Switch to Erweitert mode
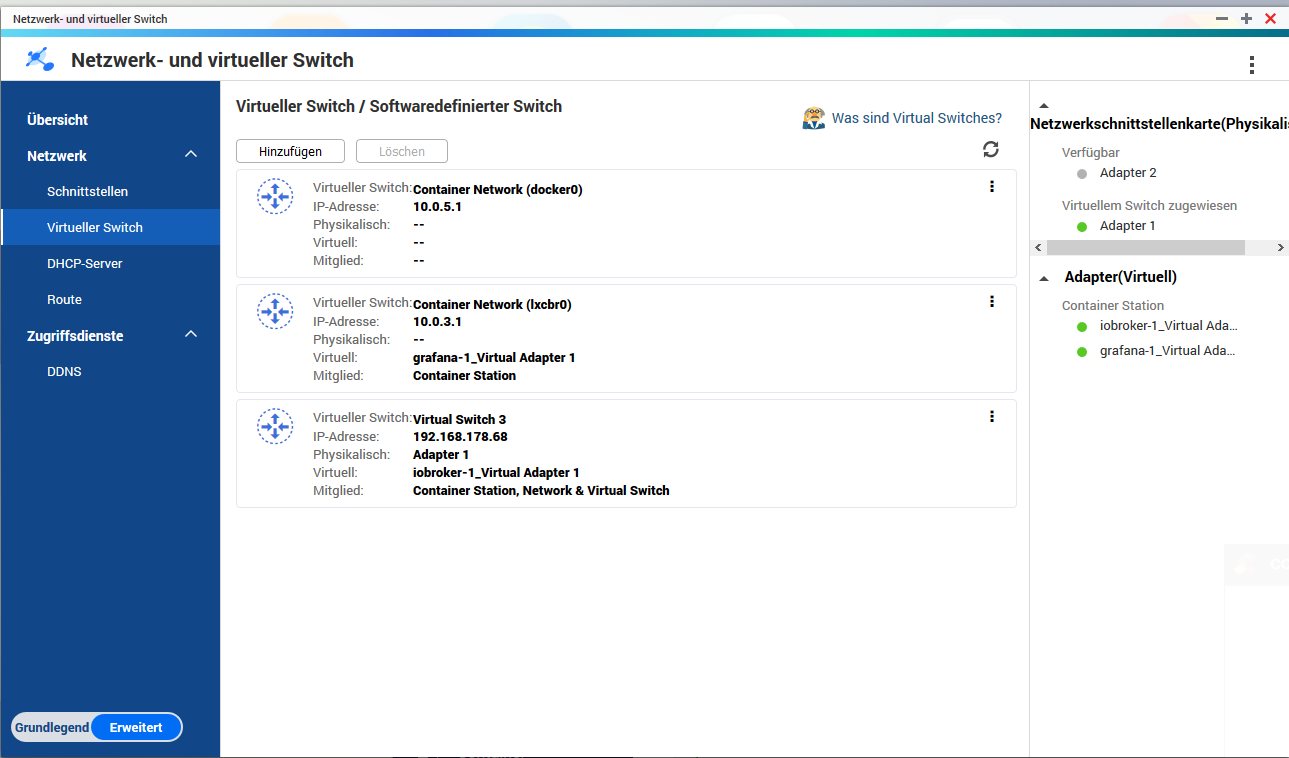 [136, 727]
